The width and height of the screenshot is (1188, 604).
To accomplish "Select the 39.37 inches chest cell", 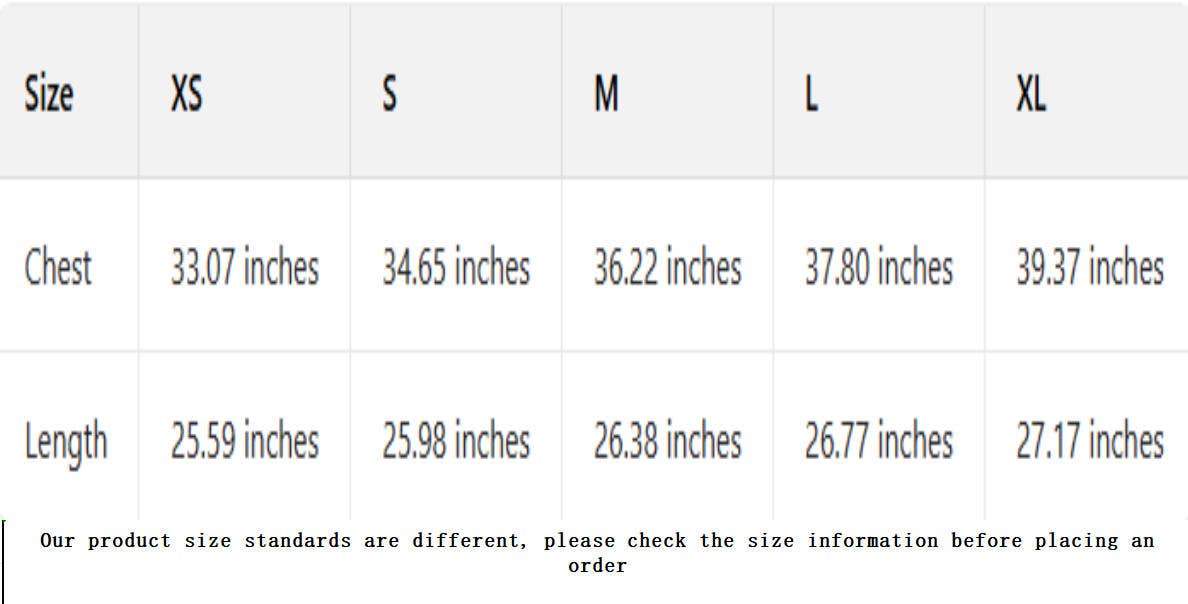I will point(1090,268).
